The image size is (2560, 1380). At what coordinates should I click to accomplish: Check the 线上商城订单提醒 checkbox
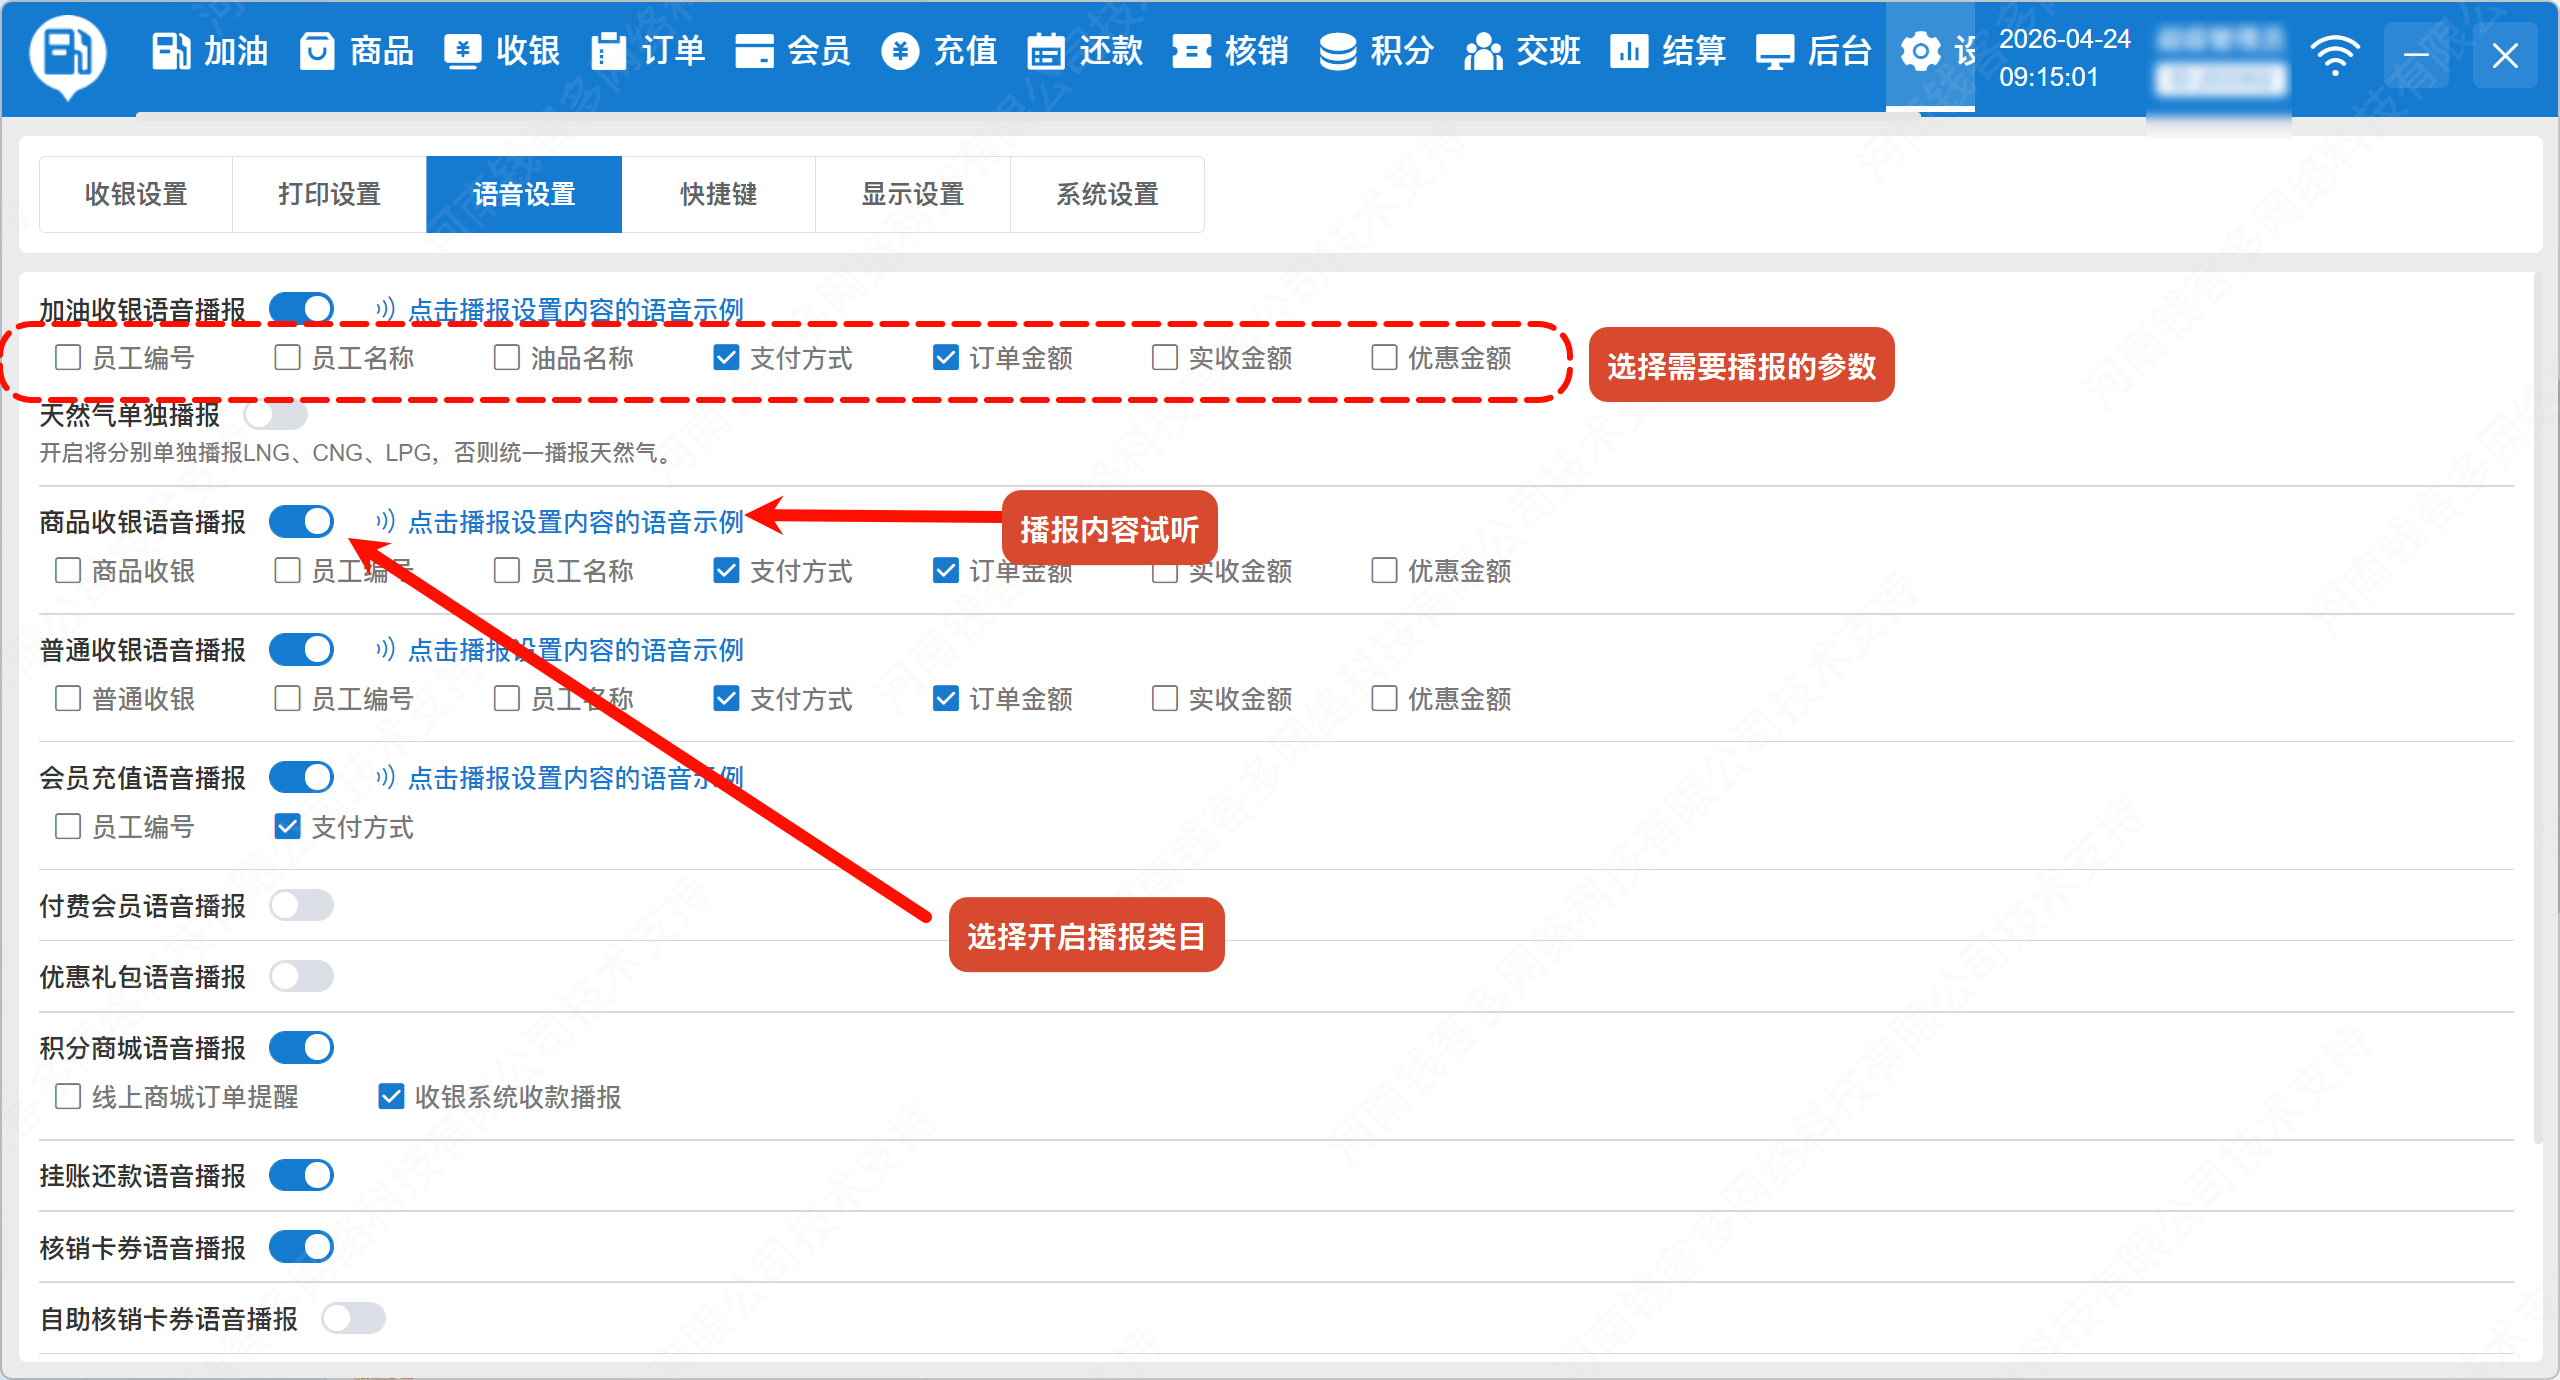pyautogui.click(x=68, y=1097)
